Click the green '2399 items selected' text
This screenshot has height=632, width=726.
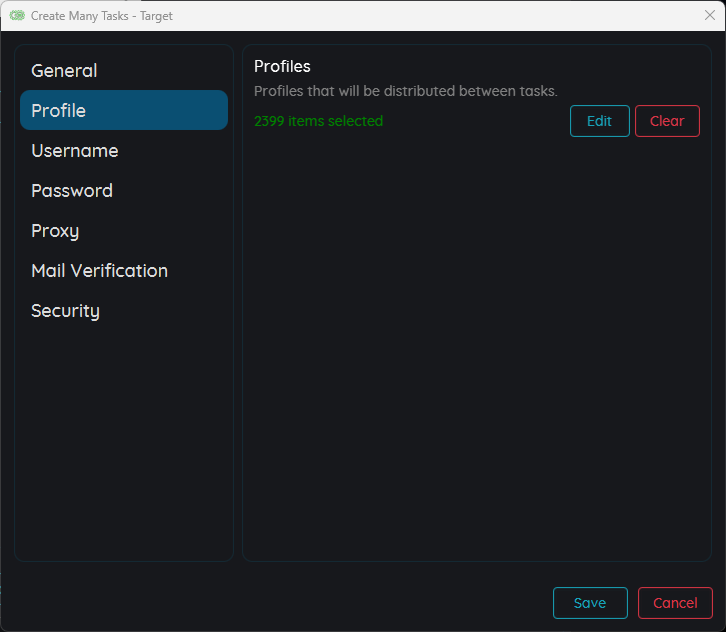pyautogui.click(x=318, y=121)
